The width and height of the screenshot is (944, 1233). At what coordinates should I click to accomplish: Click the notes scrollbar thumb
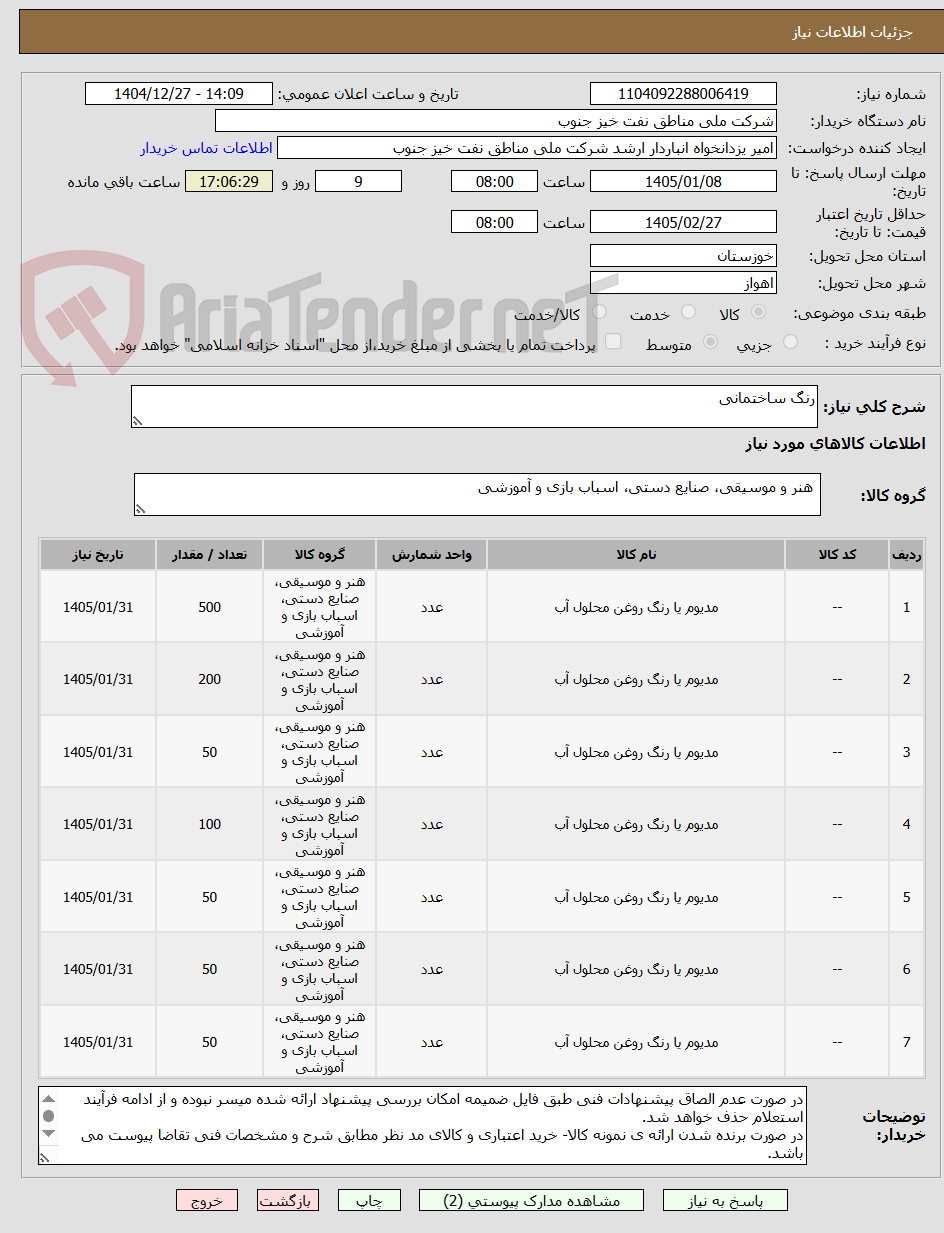(x=48, y=1116)
